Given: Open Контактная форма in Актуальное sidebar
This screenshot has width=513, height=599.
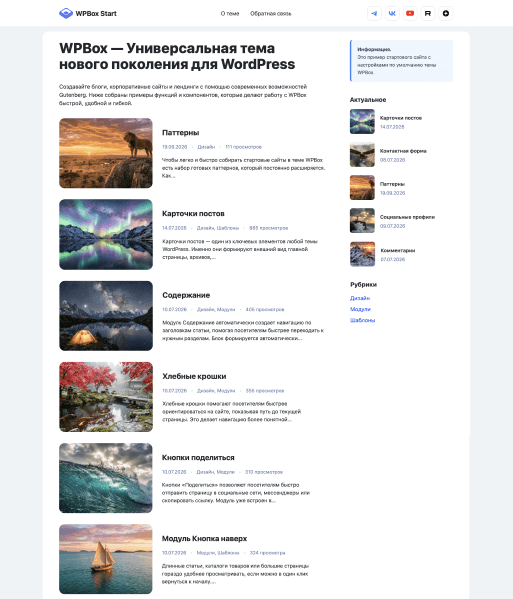Looking at the screenshot, I should tap(403, 151).
